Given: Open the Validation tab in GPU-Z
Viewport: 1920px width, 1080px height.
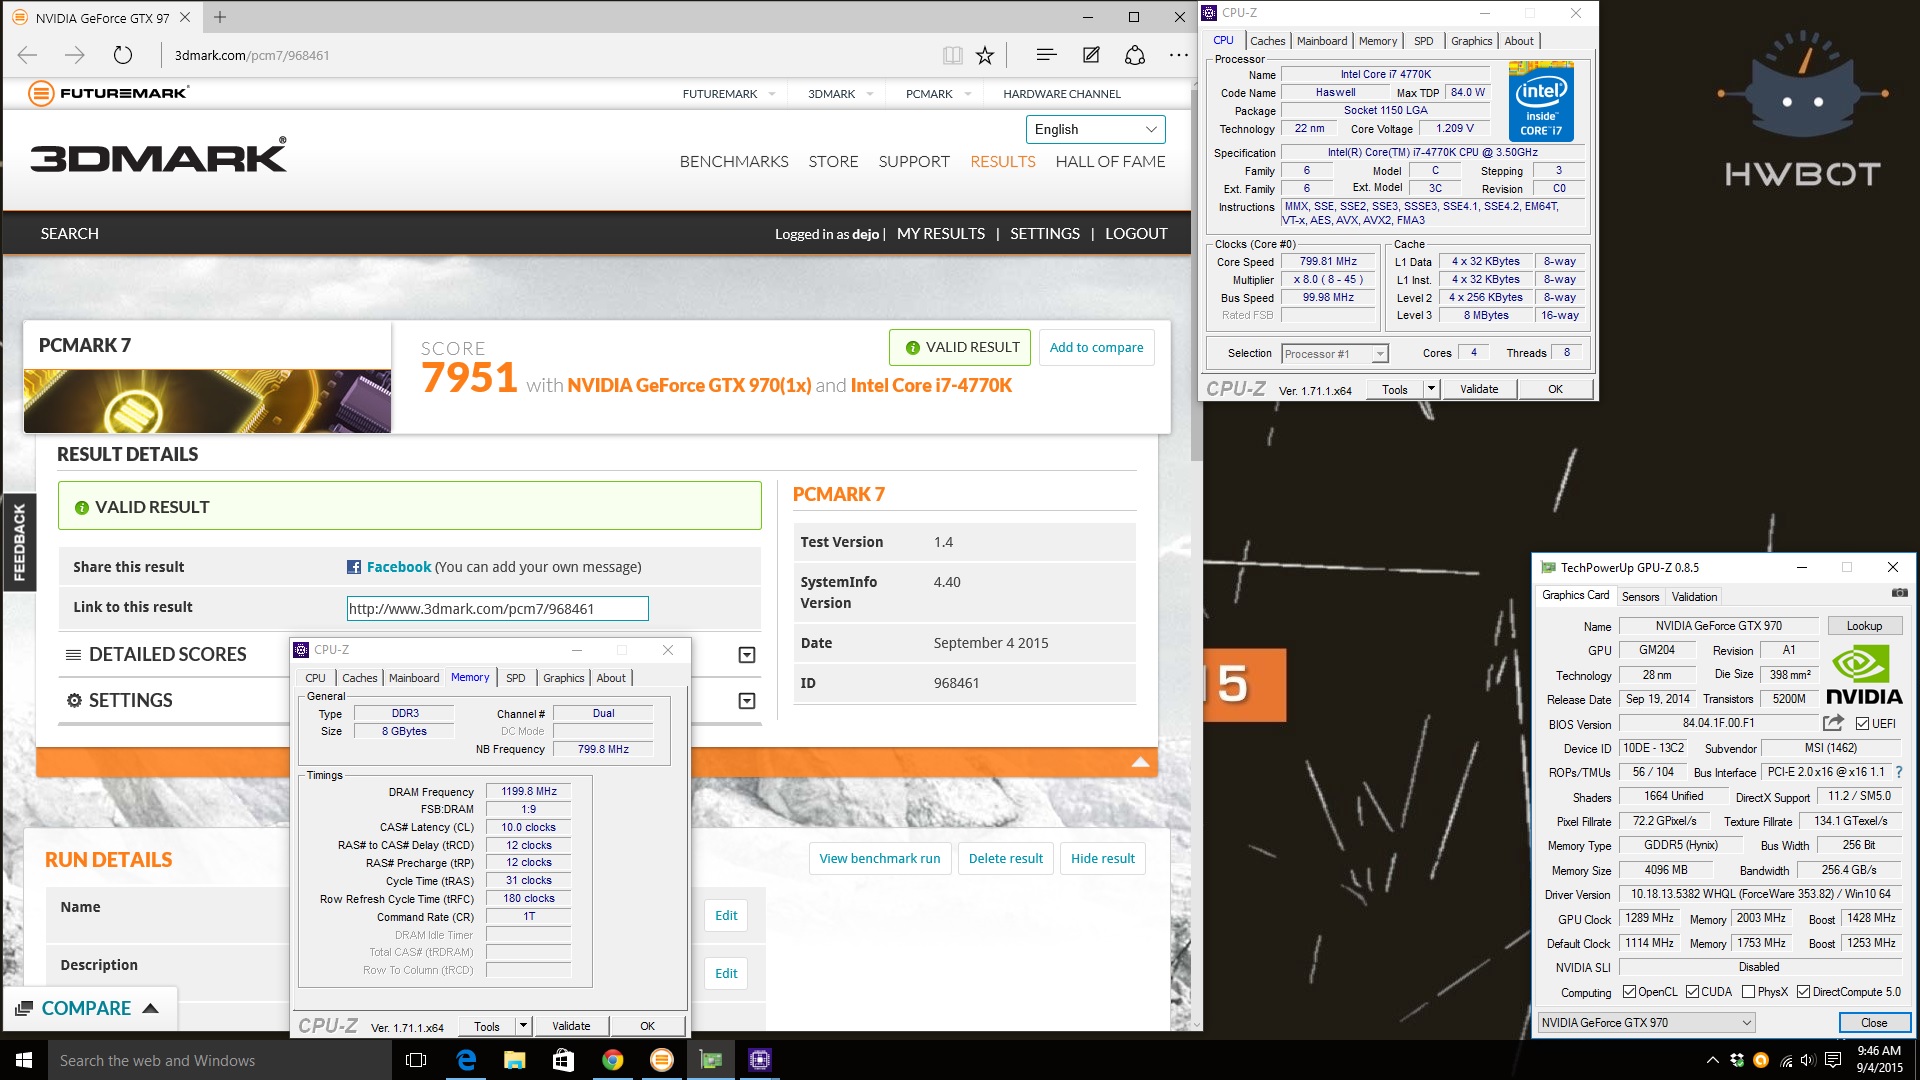Looking at the screenshot, I should [x=1694, y=596].
